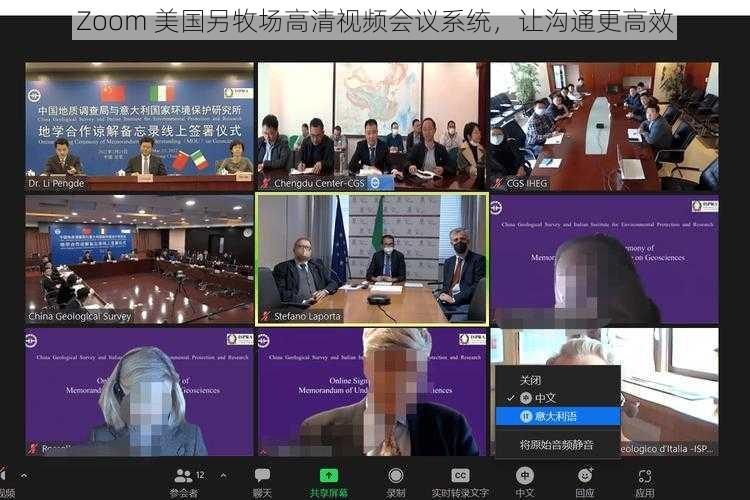Click muted mic icon on CGS IHEG
This screenshot has width=750, height=500.
[498, 183]
